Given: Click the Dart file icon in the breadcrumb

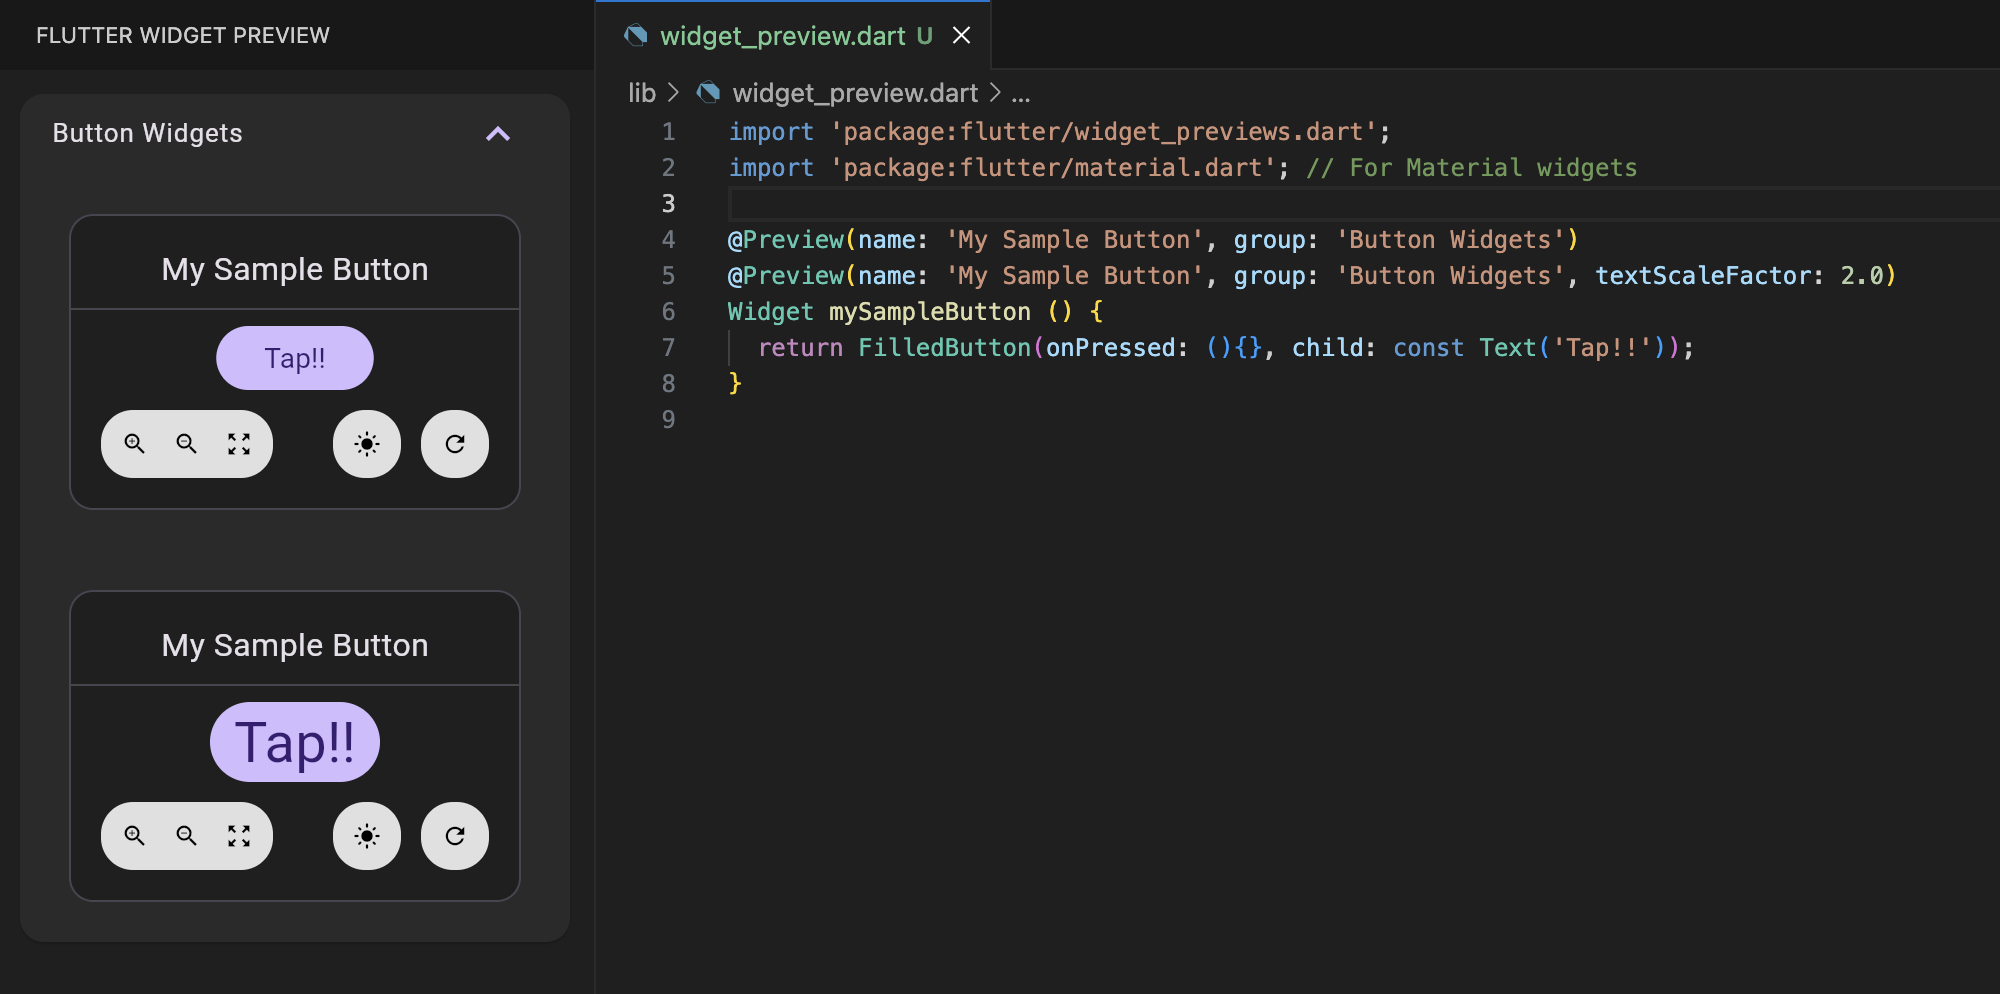Looking at the screenshot, I should click(708, 93).
